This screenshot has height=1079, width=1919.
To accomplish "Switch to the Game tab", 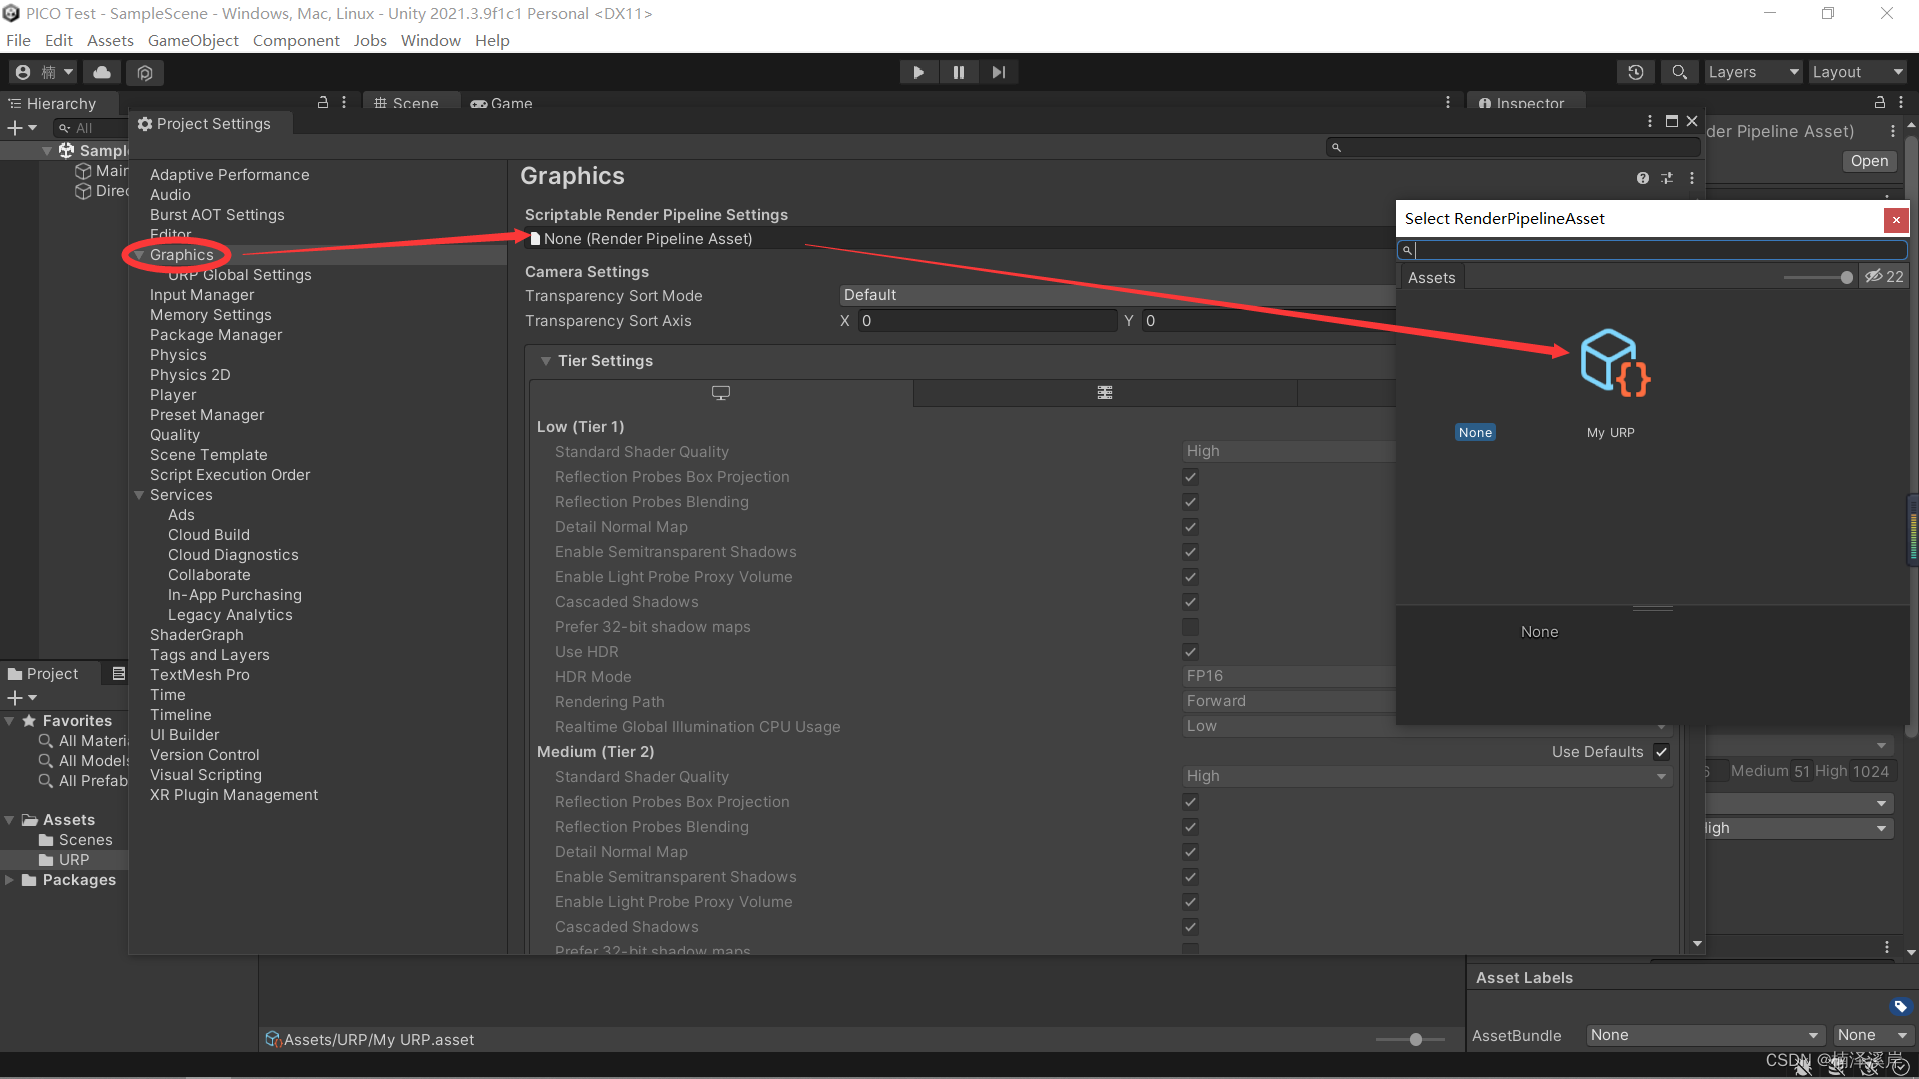I will [x=503, y=103].
